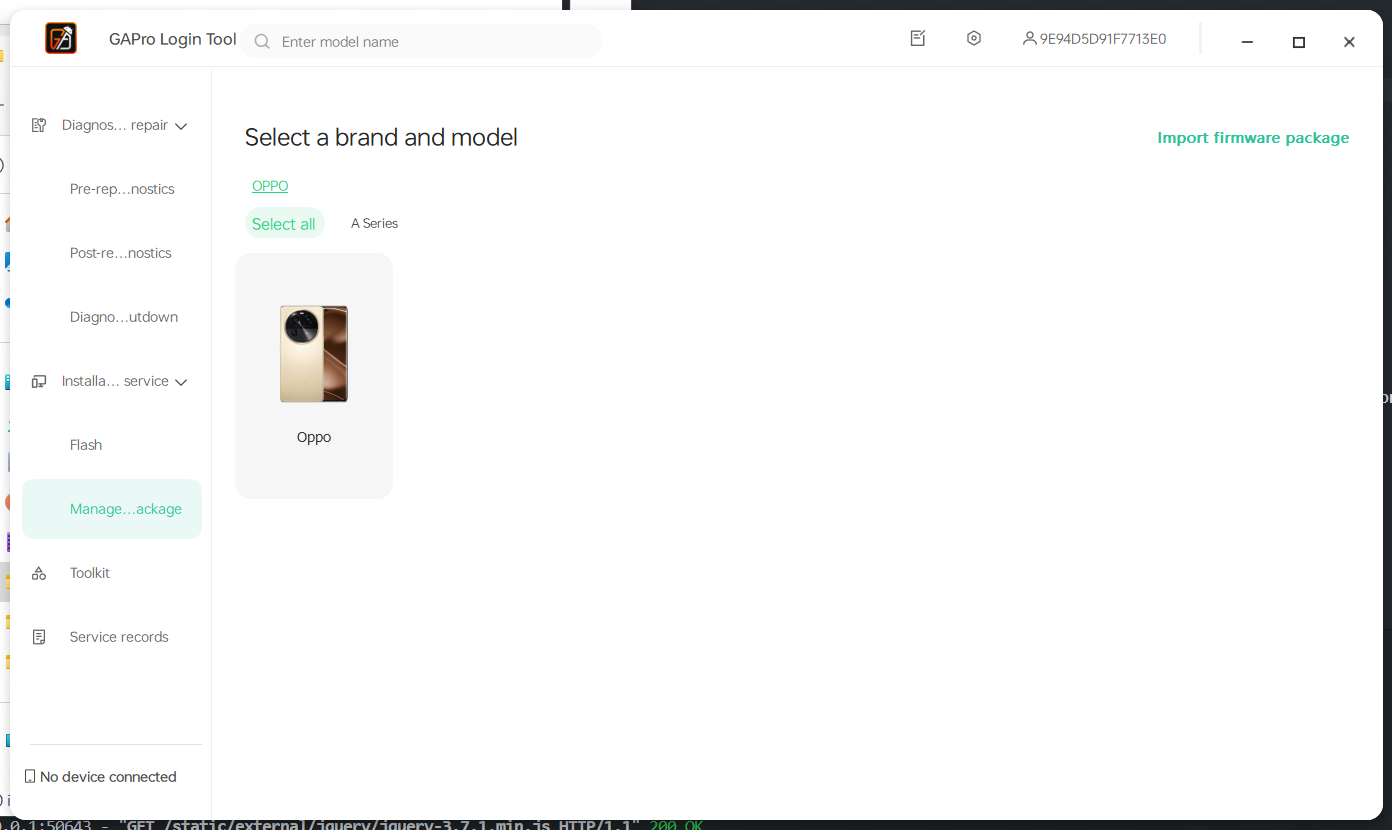Click the OPPO brand link
Screen dimensions: 1392x830
270,186
